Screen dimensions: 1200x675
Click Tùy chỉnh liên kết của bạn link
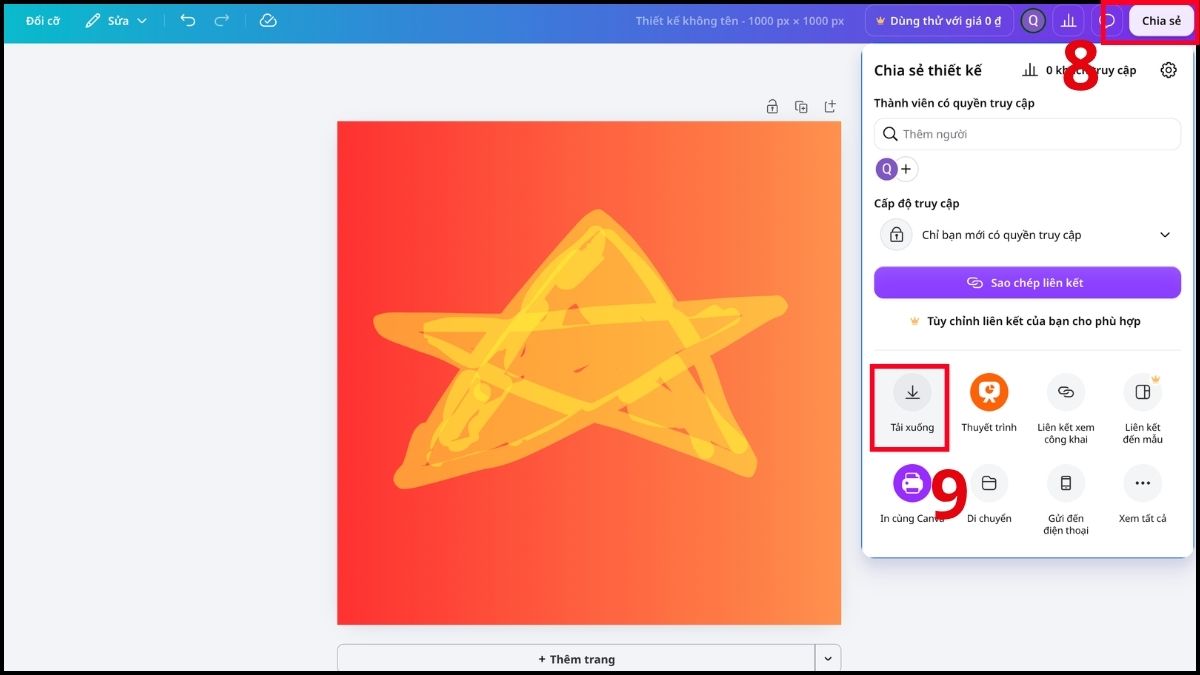tap(1025, 321)
